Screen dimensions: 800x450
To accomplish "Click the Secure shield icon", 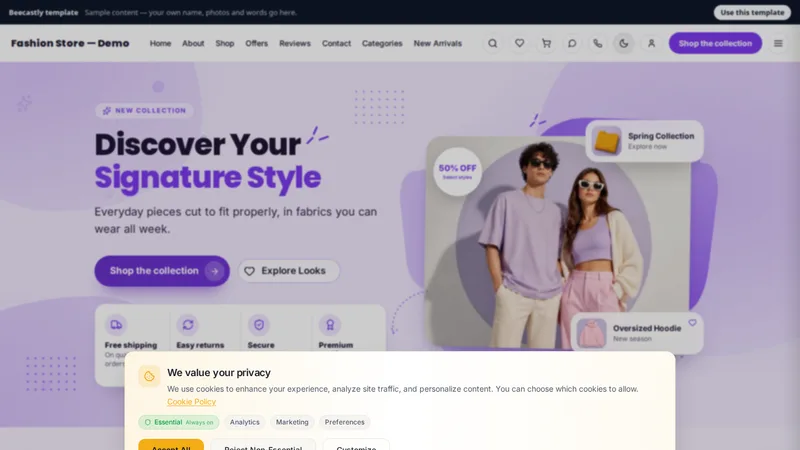I will pos(259,324).
